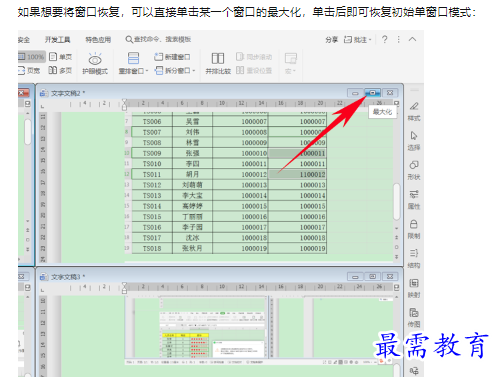Collapse the ribbon with the chevron
The width and height of the screenshot is (497, 377).
[x=412, y=39]
